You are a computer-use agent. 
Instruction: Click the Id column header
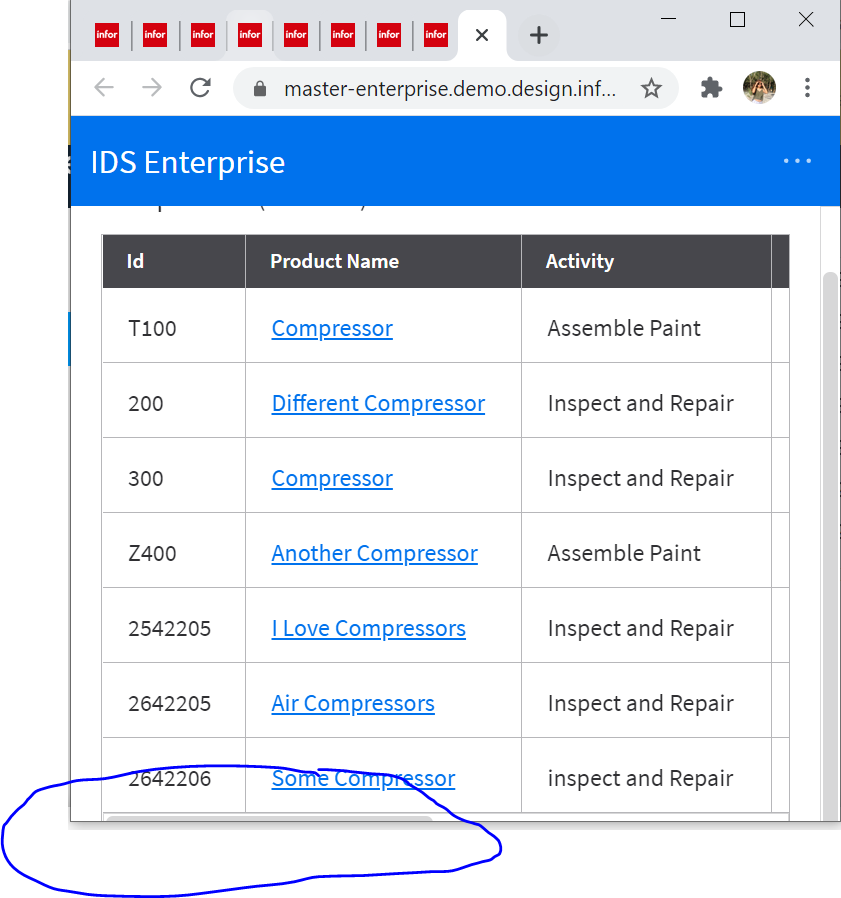click(174, 261)
